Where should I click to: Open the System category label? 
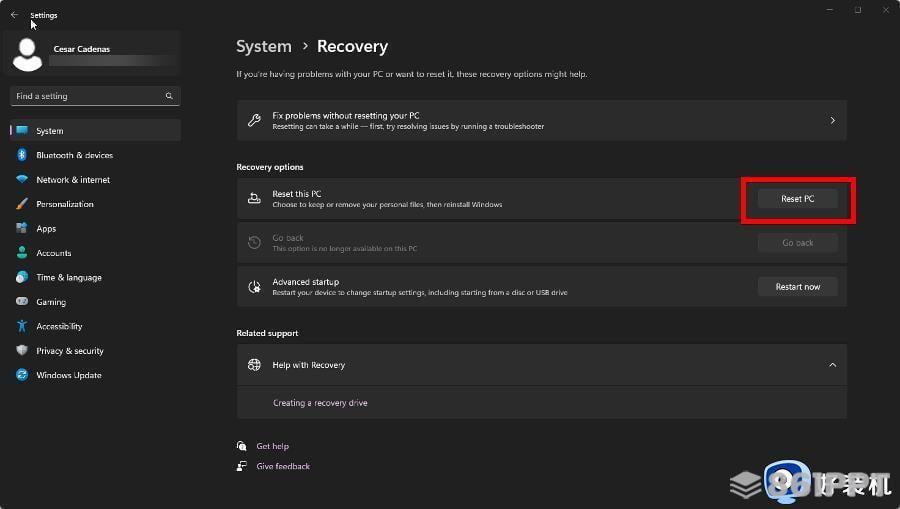(50, 131)
